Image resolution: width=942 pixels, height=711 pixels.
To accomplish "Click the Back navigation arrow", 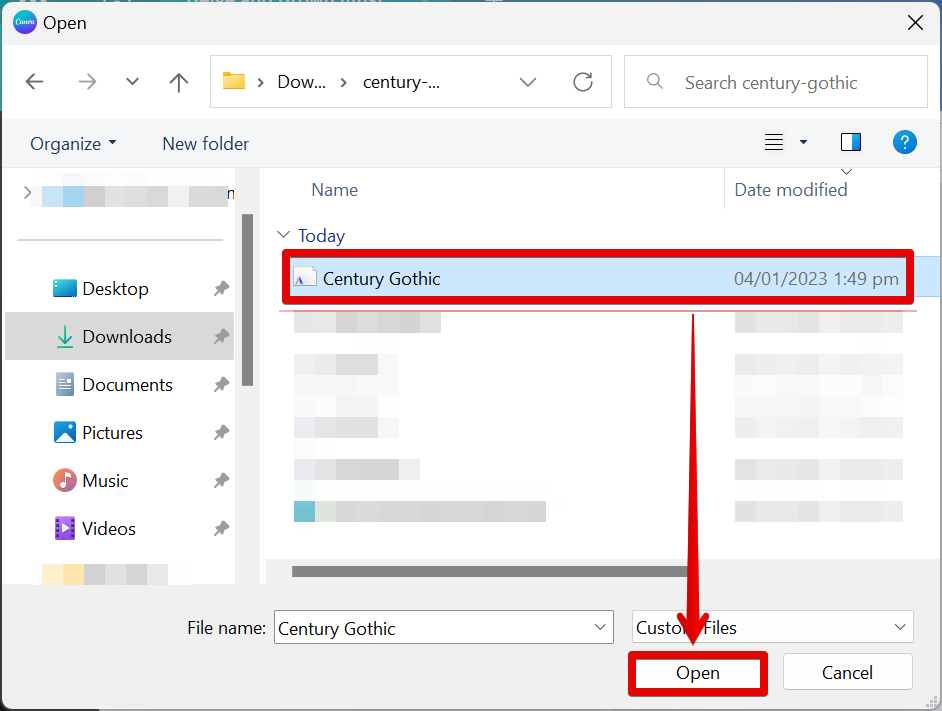I will pyautogui.click(x=34, y=82).
